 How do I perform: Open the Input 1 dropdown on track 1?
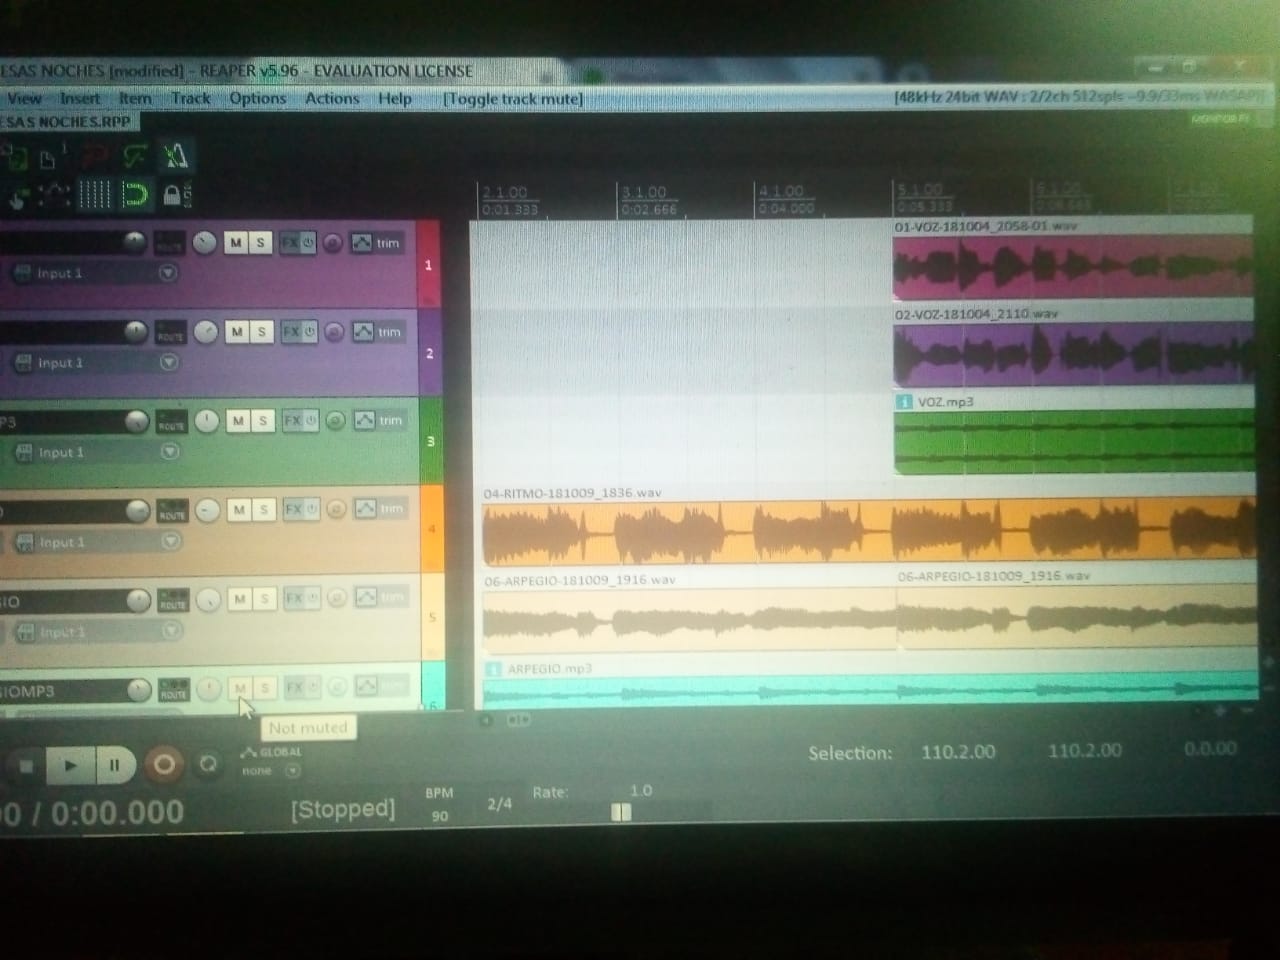[168, 272]
